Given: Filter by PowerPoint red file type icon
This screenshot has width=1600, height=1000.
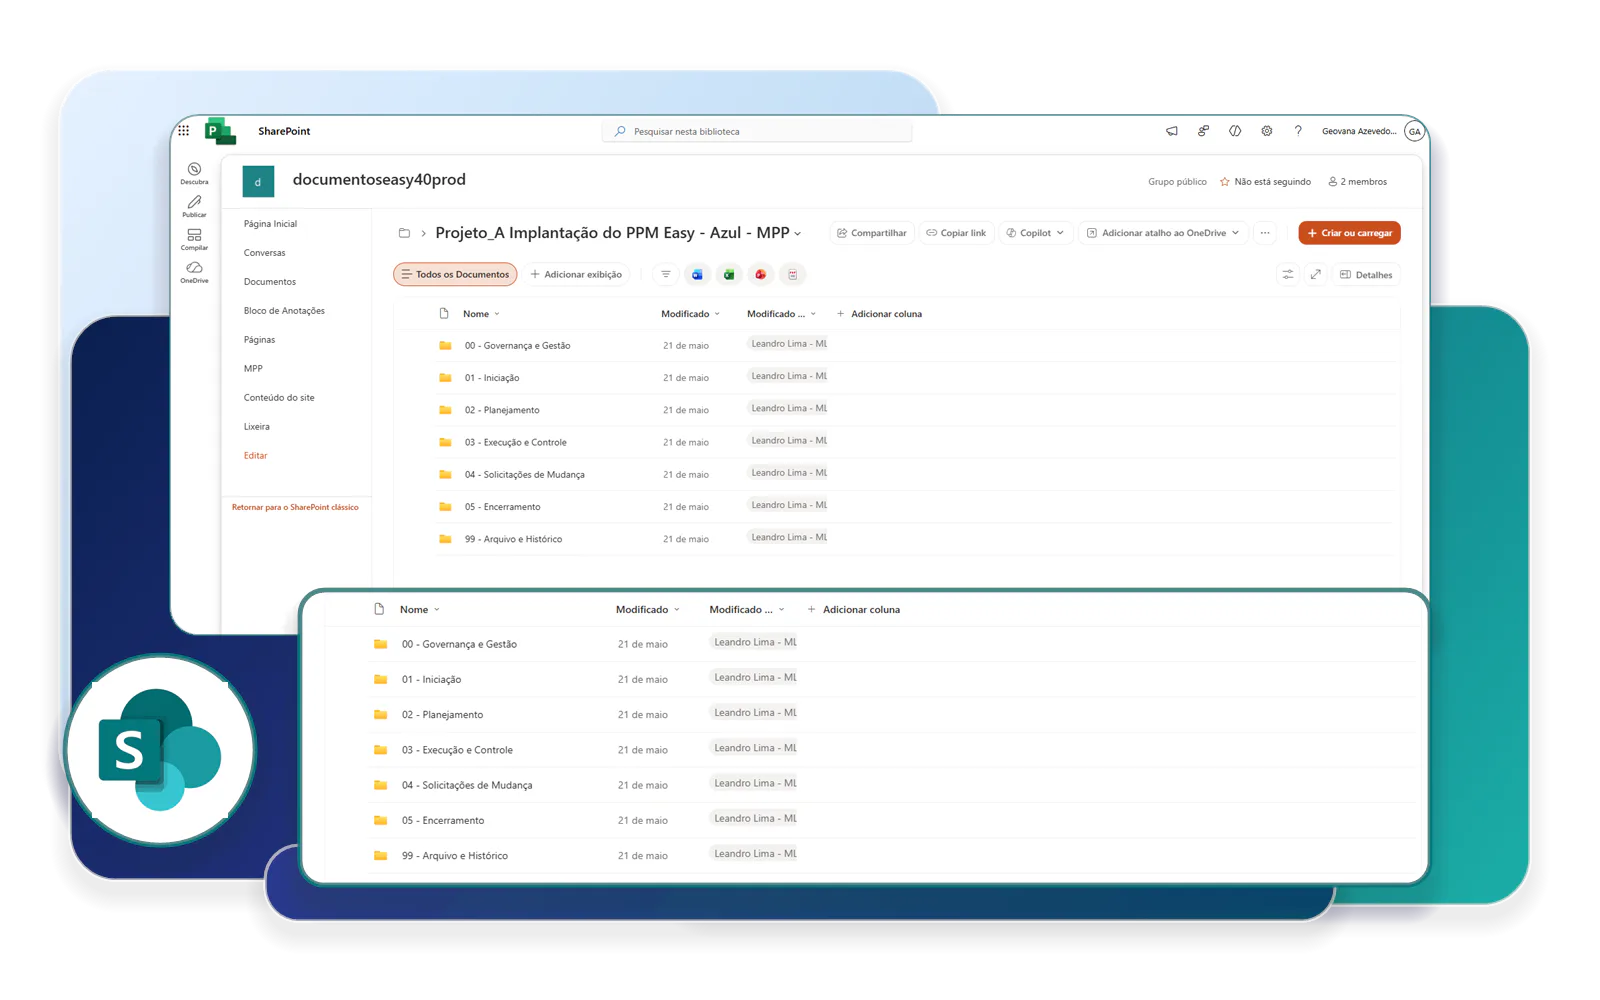Looking at the screenshot, I should point(761,274).
